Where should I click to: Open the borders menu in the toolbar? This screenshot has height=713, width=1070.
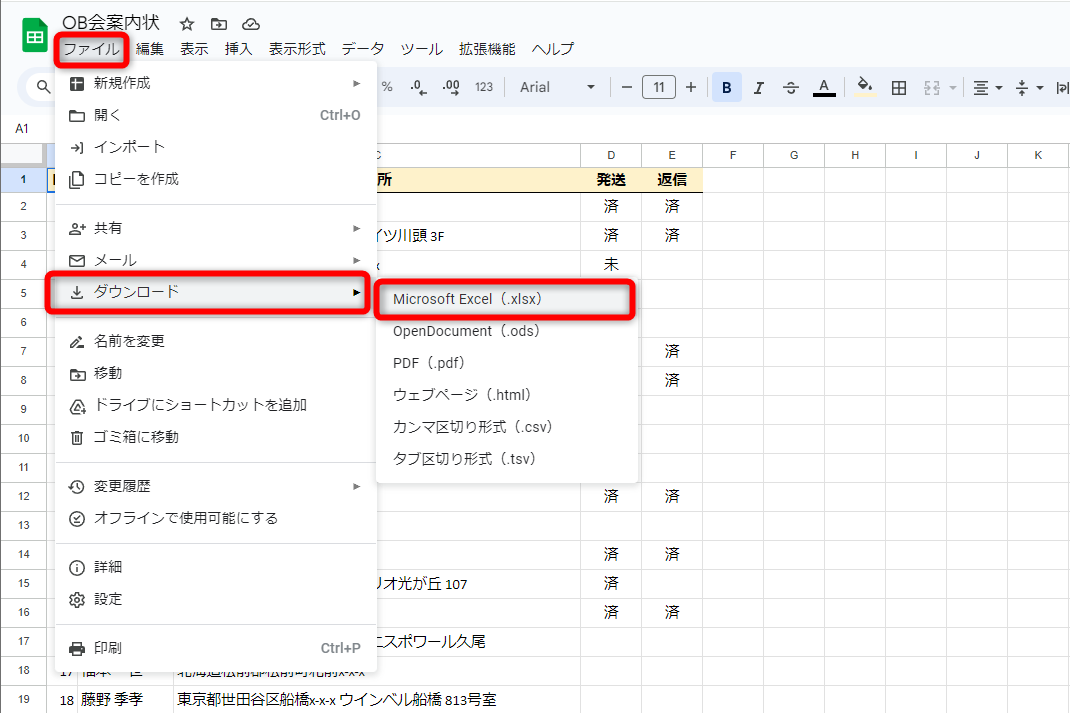(x=898, y=87)
